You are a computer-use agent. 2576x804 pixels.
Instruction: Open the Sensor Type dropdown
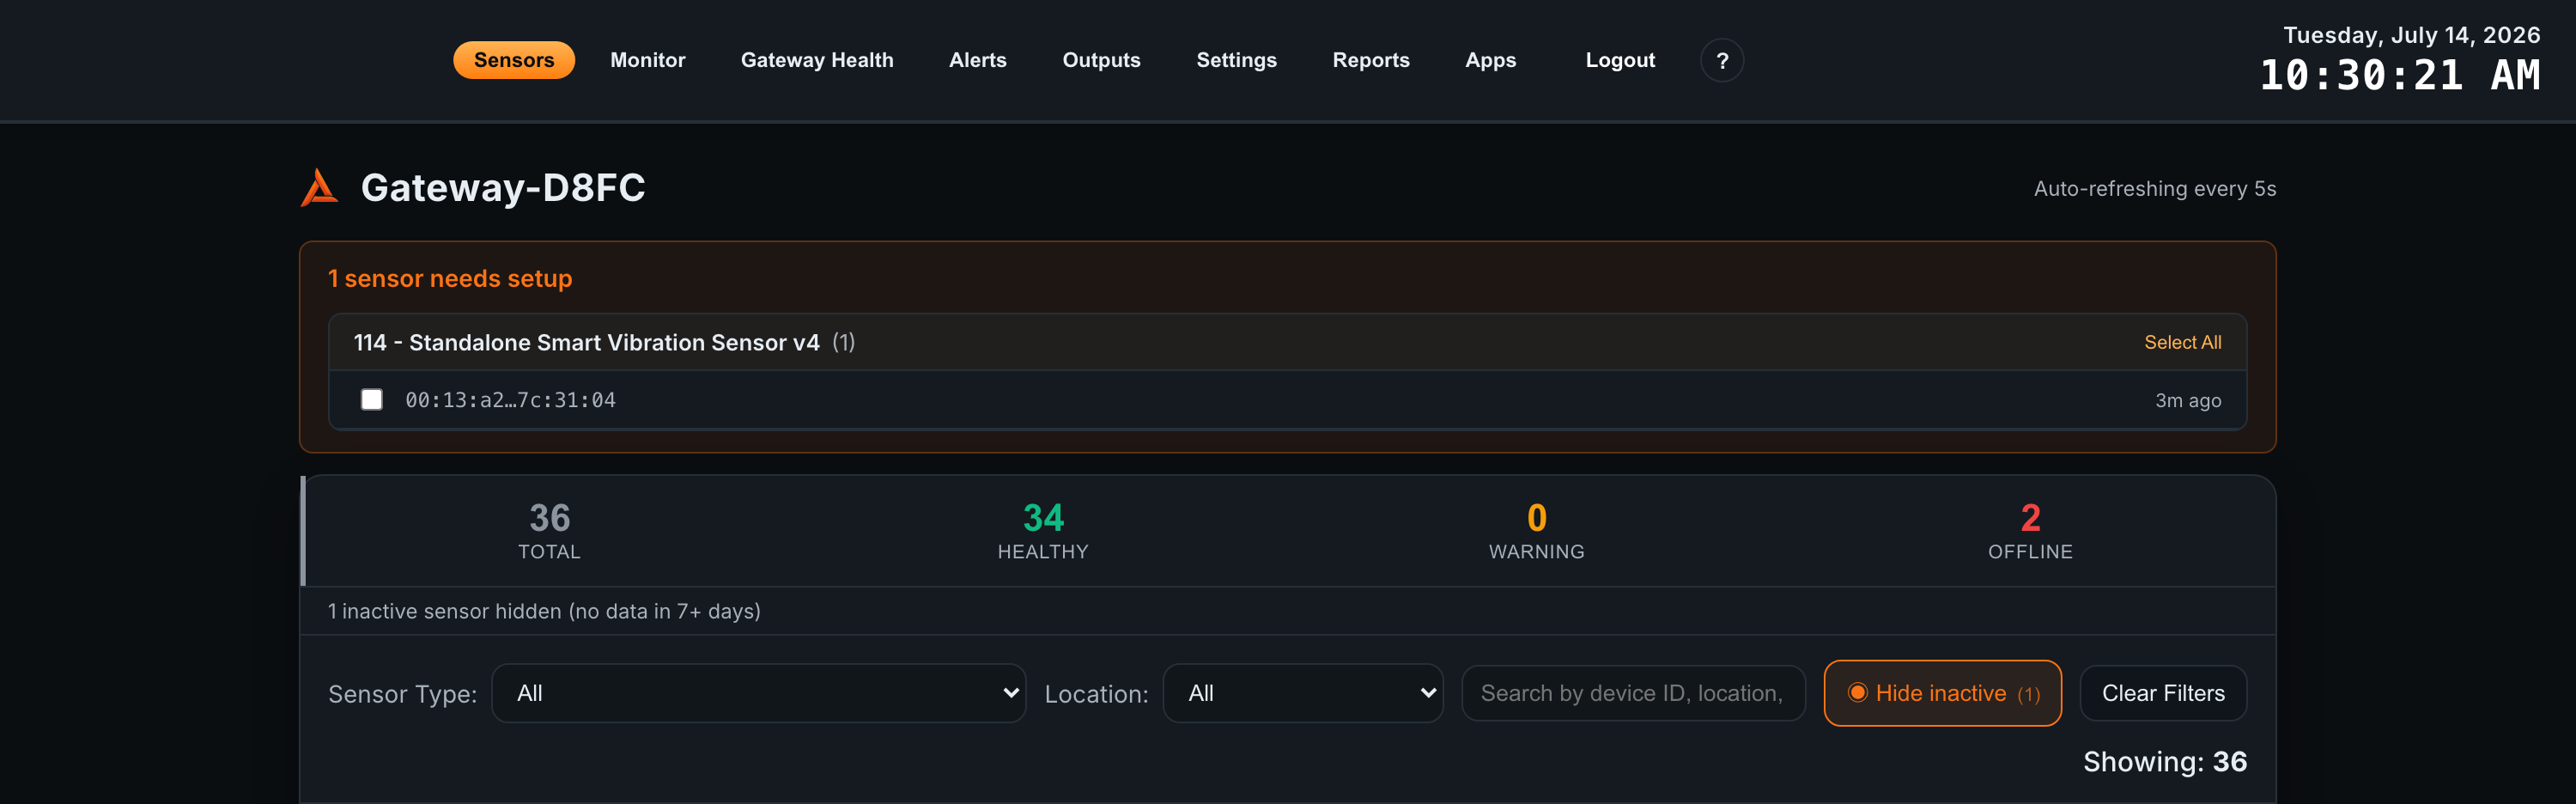click(x=758, y=693)
